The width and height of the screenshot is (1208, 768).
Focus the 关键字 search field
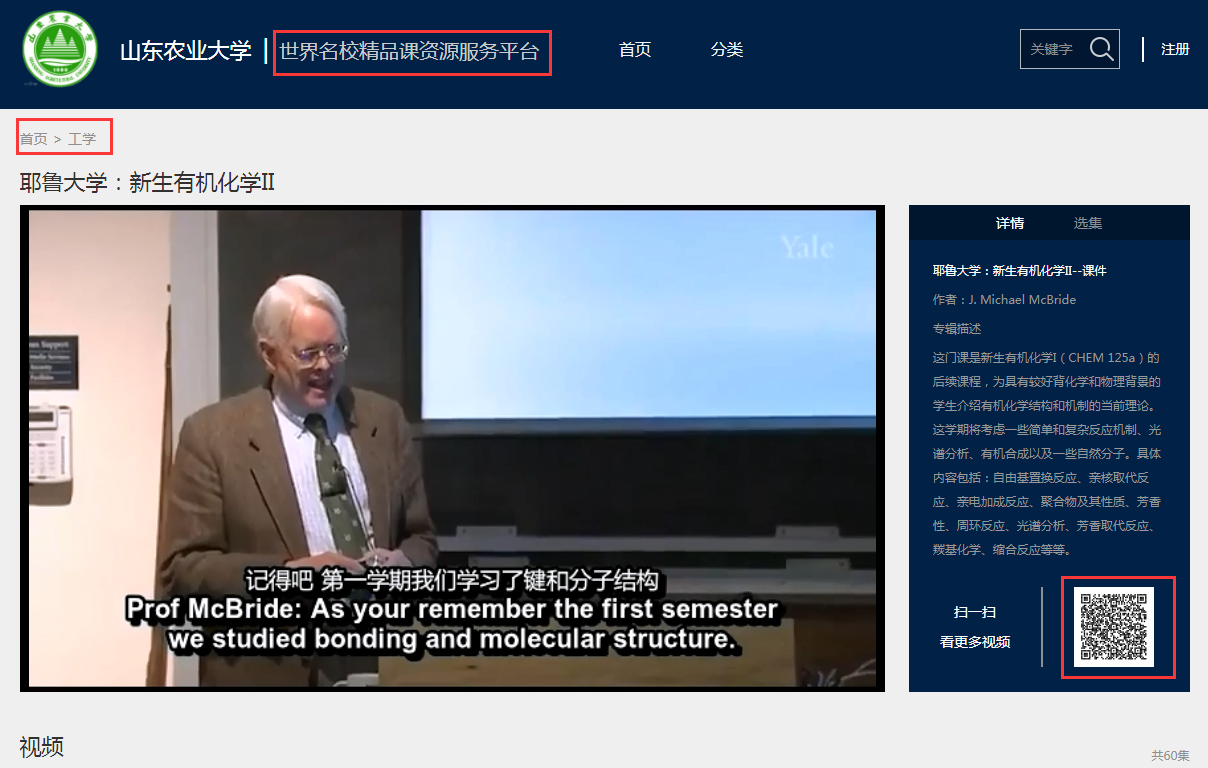[1052, 49]
